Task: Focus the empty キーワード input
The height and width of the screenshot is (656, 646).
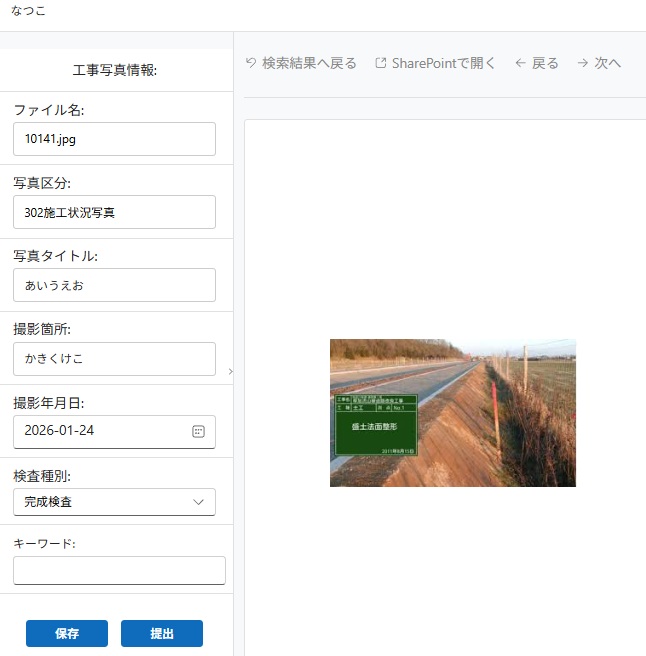Action: point(119,570)
